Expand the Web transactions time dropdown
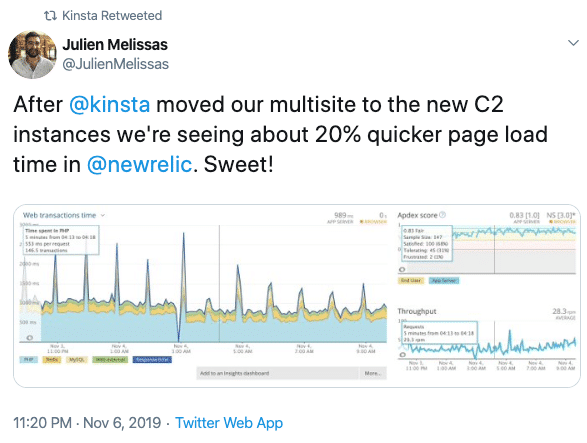This screenshot has height=443, width=587. click(x=103, y=215)
